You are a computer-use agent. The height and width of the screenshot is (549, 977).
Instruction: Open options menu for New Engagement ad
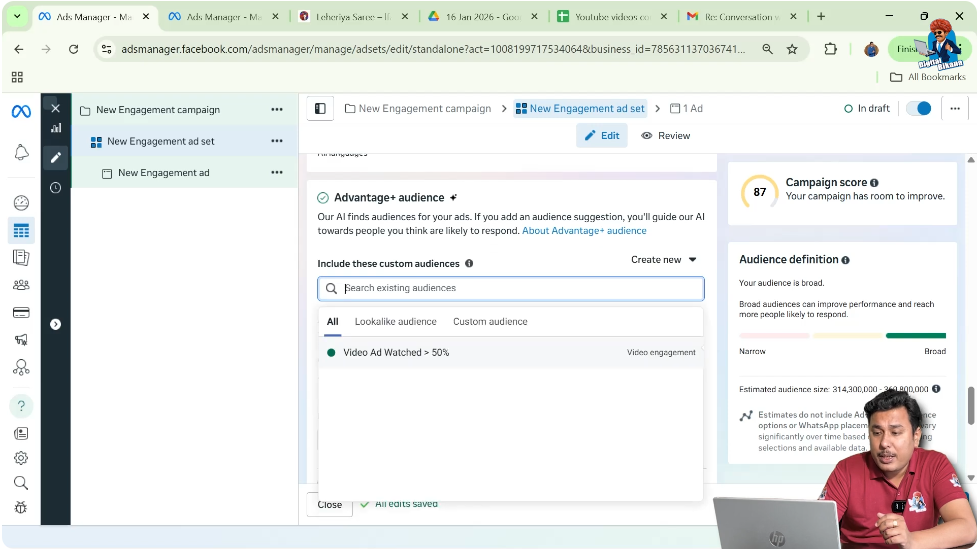point(277,172)
